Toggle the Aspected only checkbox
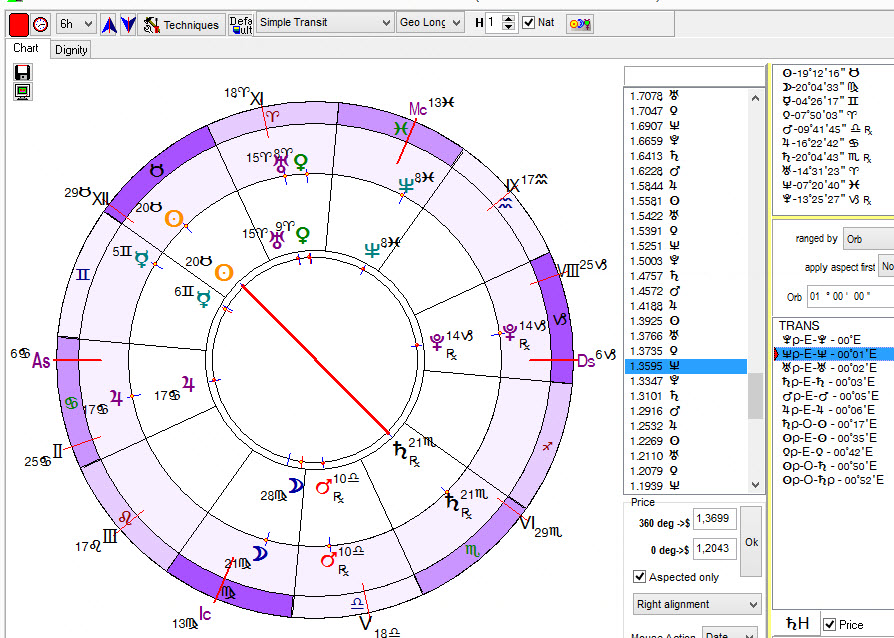The width and height of the screenshot is (894, 638). (x=640, y=577)
